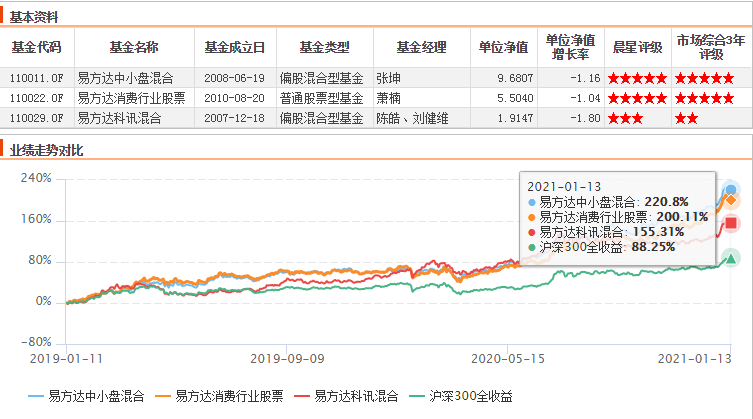Click the 基金类型 column header
The image size is (753, 419).
[325, 47]
